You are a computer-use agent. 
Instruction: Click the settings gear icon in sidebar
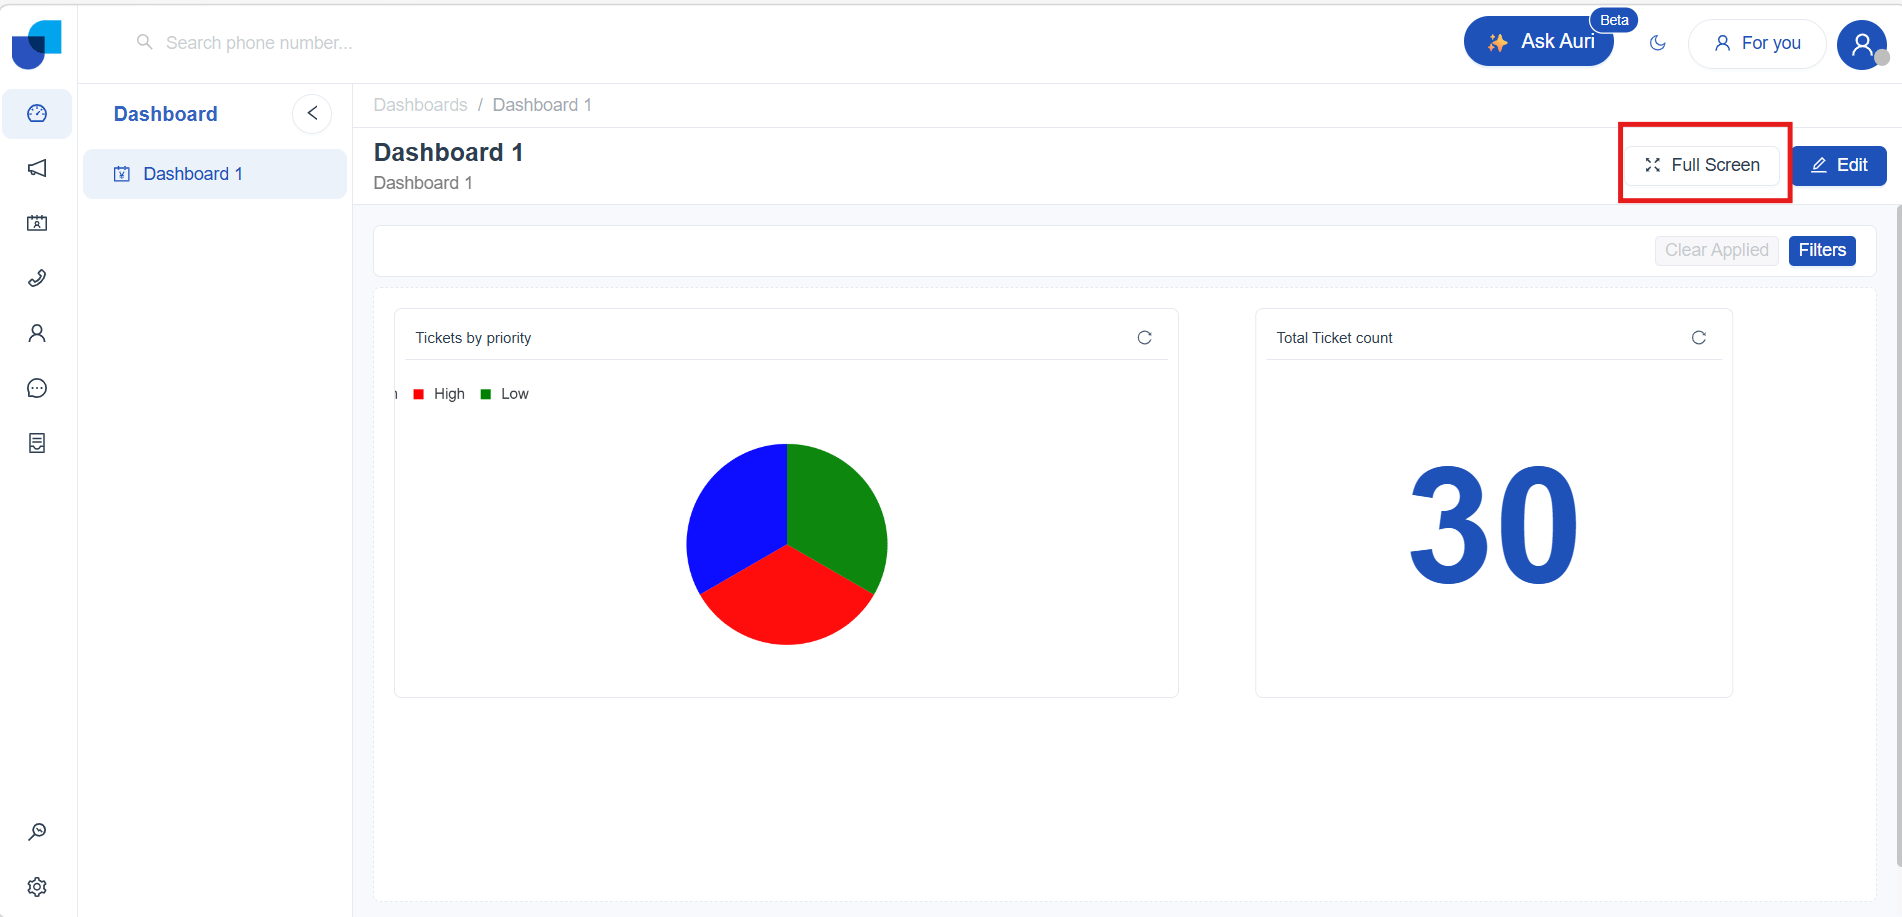point(37,887)
